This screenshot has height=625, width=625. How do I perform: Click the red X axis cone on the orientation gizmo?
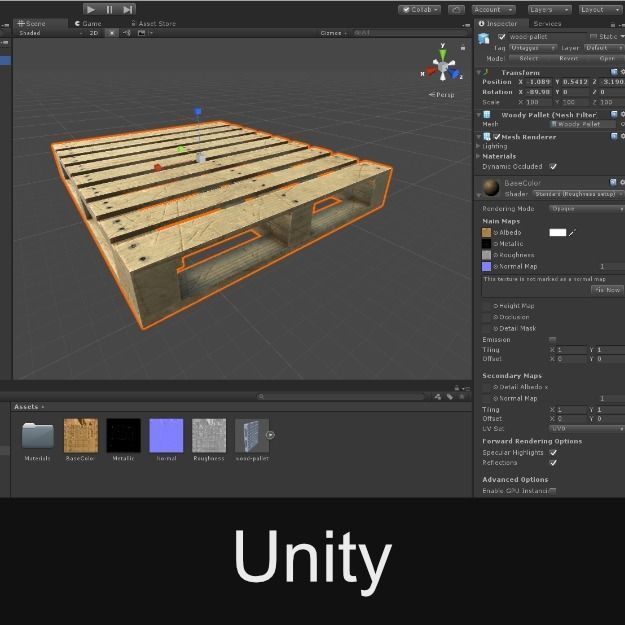(x=431, y=71)
